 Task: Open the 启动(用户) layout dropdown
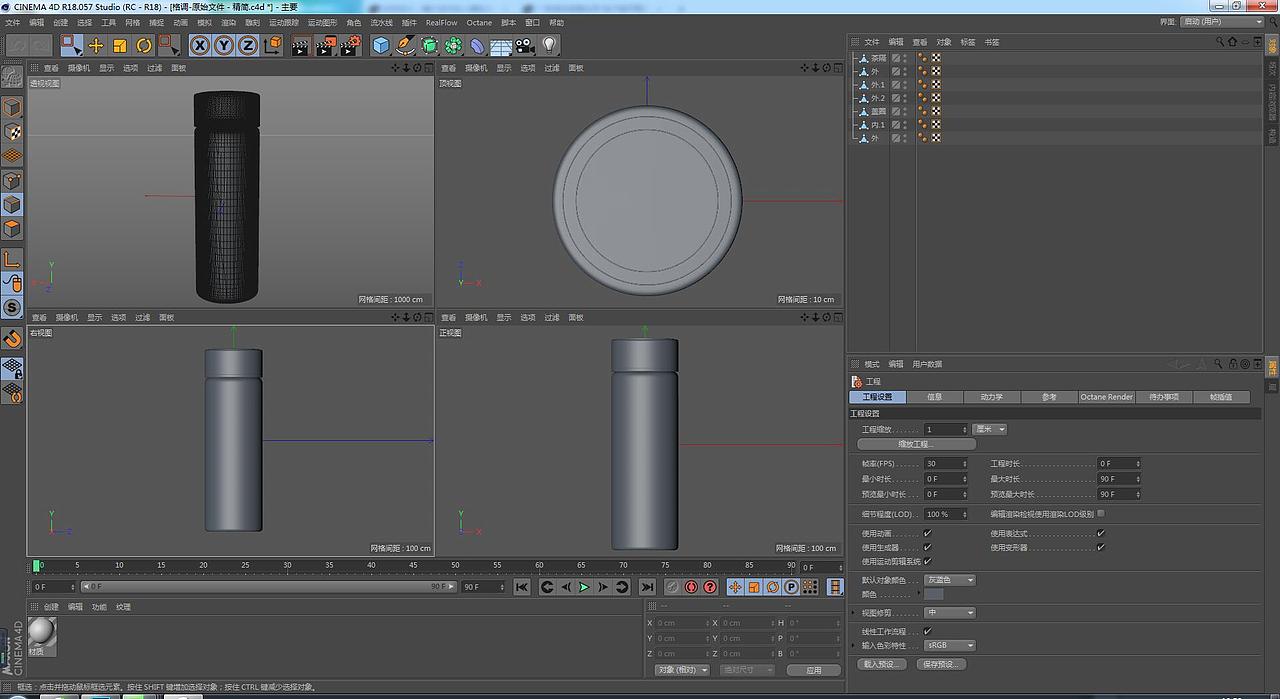tap(1222, 22)
